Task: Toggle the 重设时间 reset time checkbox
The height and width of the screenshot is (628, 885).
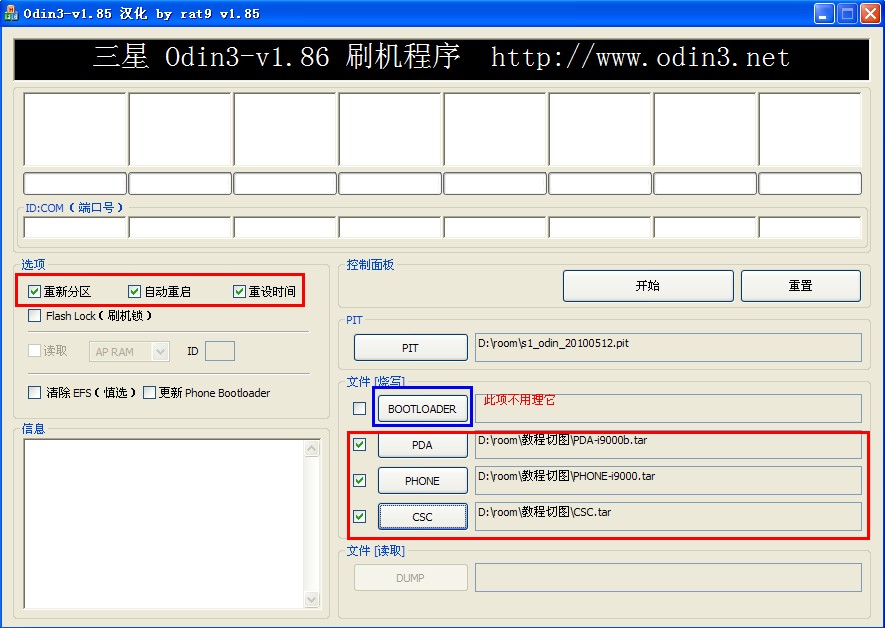Action: click(239, 291)
